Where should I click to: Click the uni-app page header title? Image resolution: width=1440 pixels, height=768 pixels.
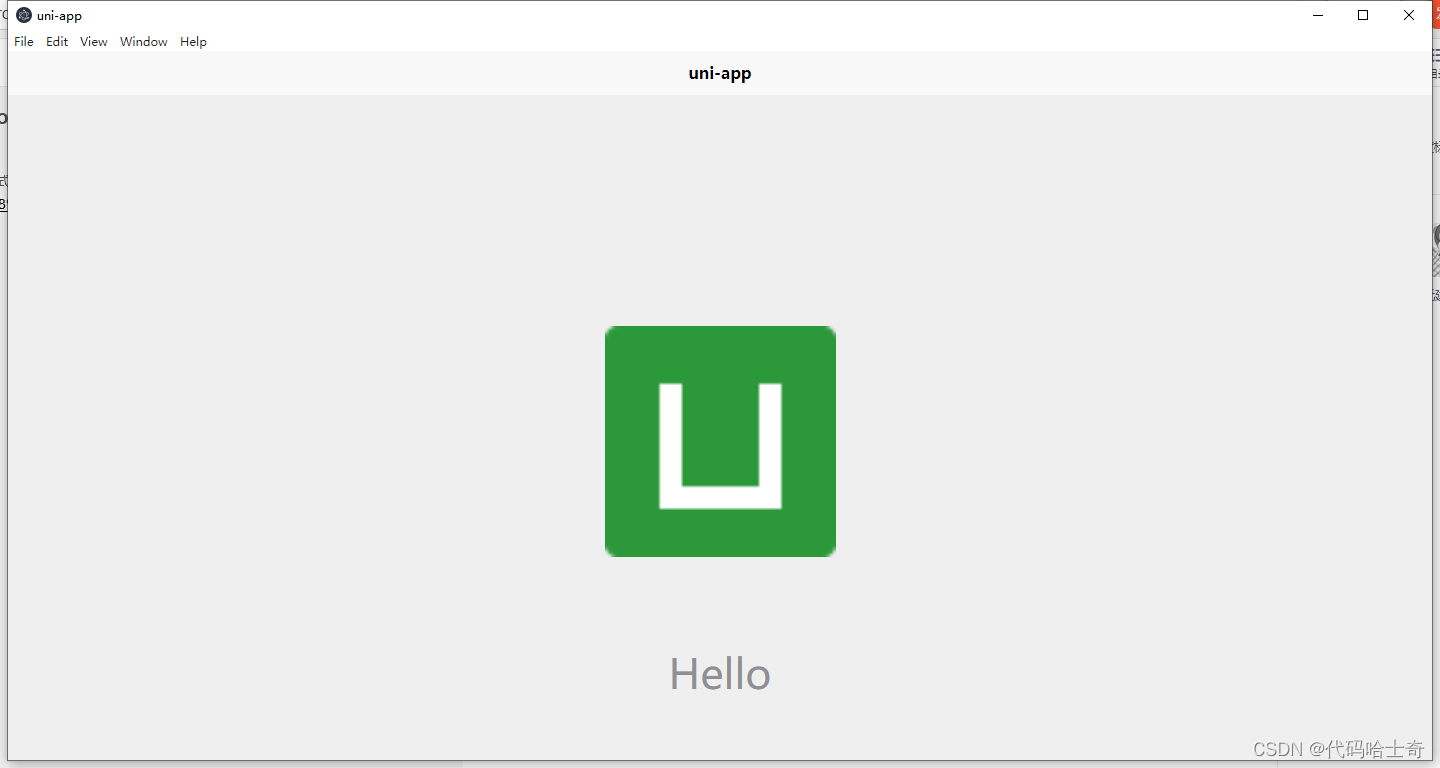pos(720,73)
